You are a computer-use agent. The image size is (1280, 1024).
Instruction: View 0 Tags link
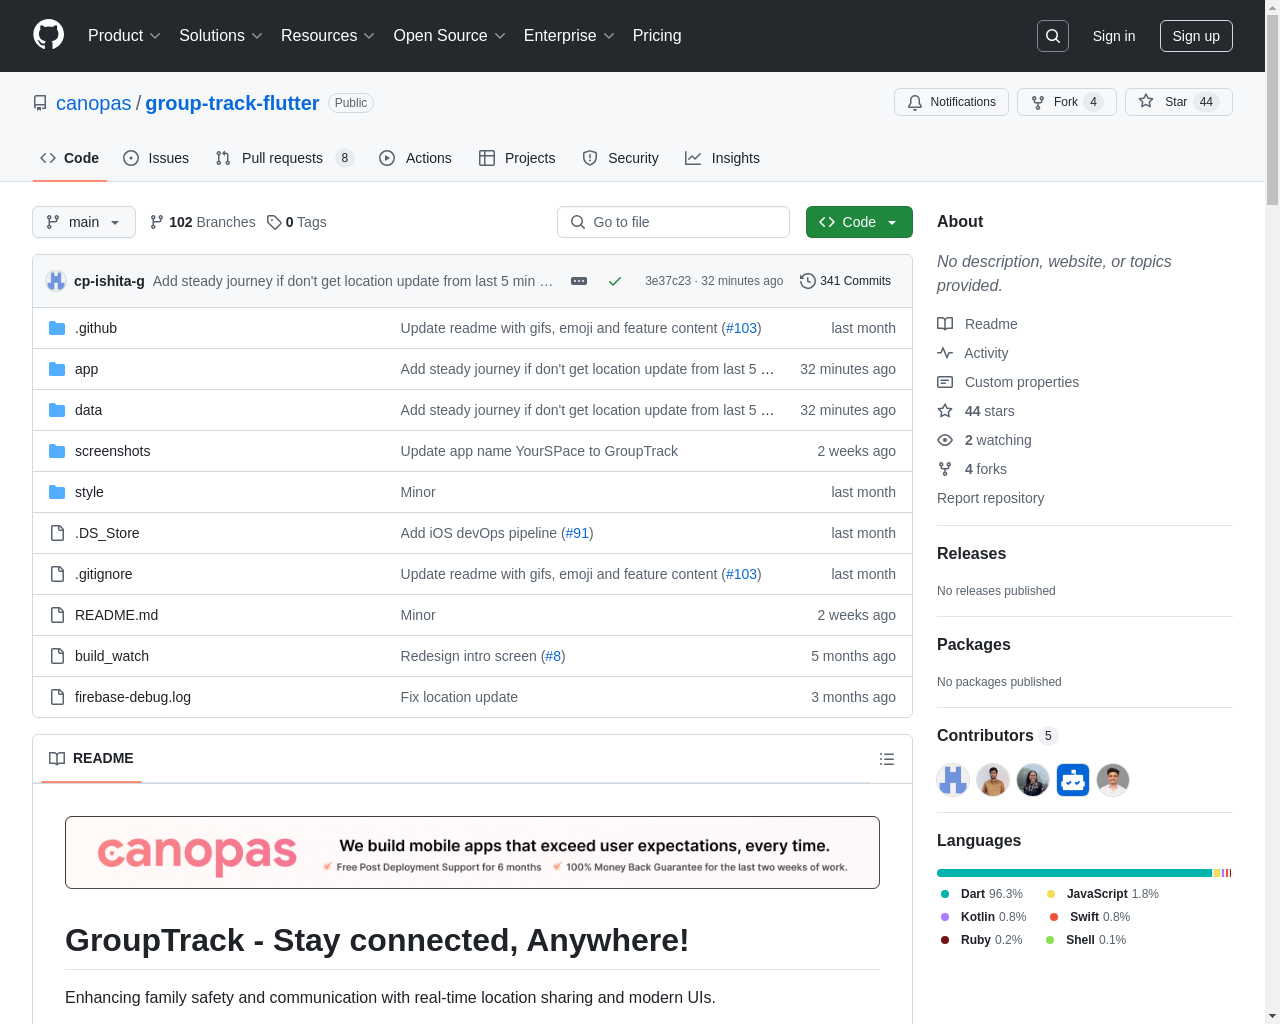pyautogui.click(x=297, y=222)
